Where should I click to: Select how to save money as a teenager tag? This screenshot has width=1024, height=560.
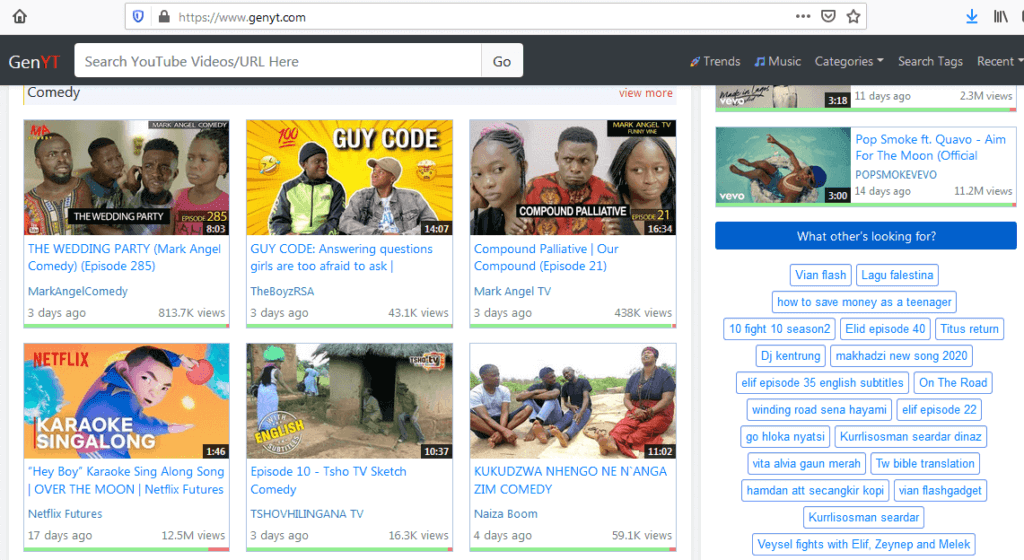864,302
